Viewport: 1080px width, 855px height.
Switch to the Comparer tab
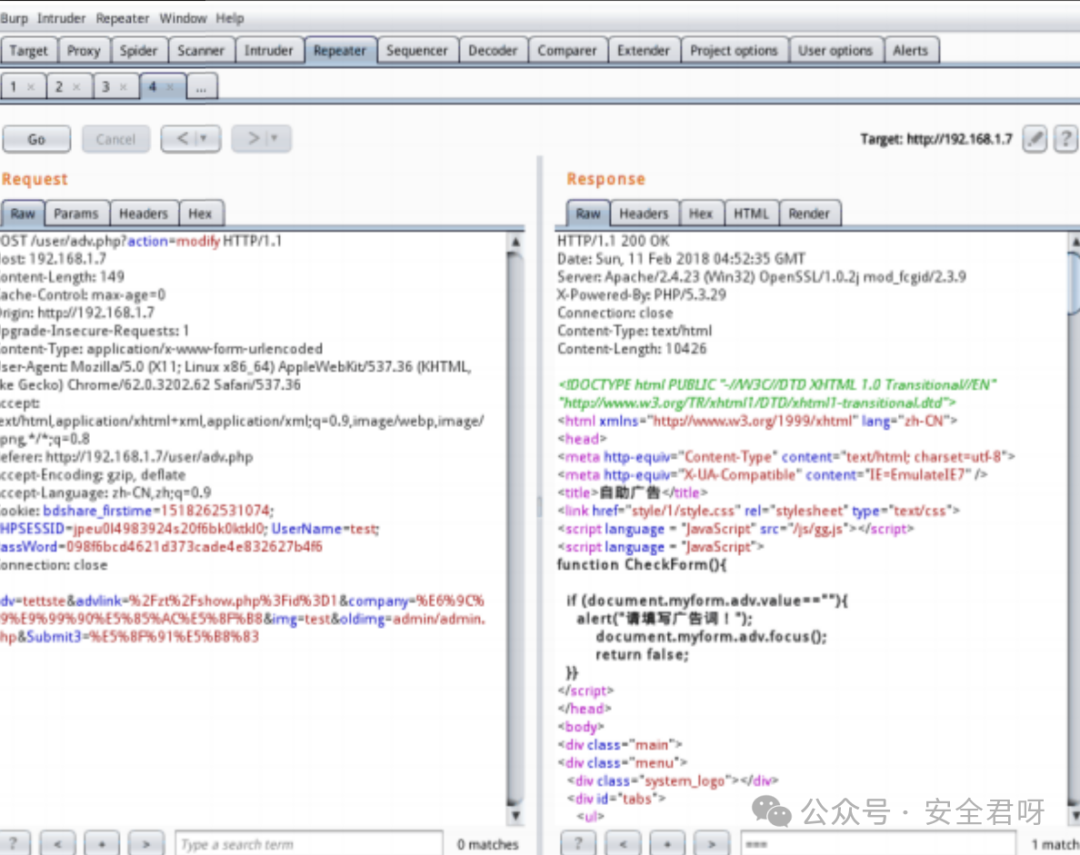tap(567, 50)
